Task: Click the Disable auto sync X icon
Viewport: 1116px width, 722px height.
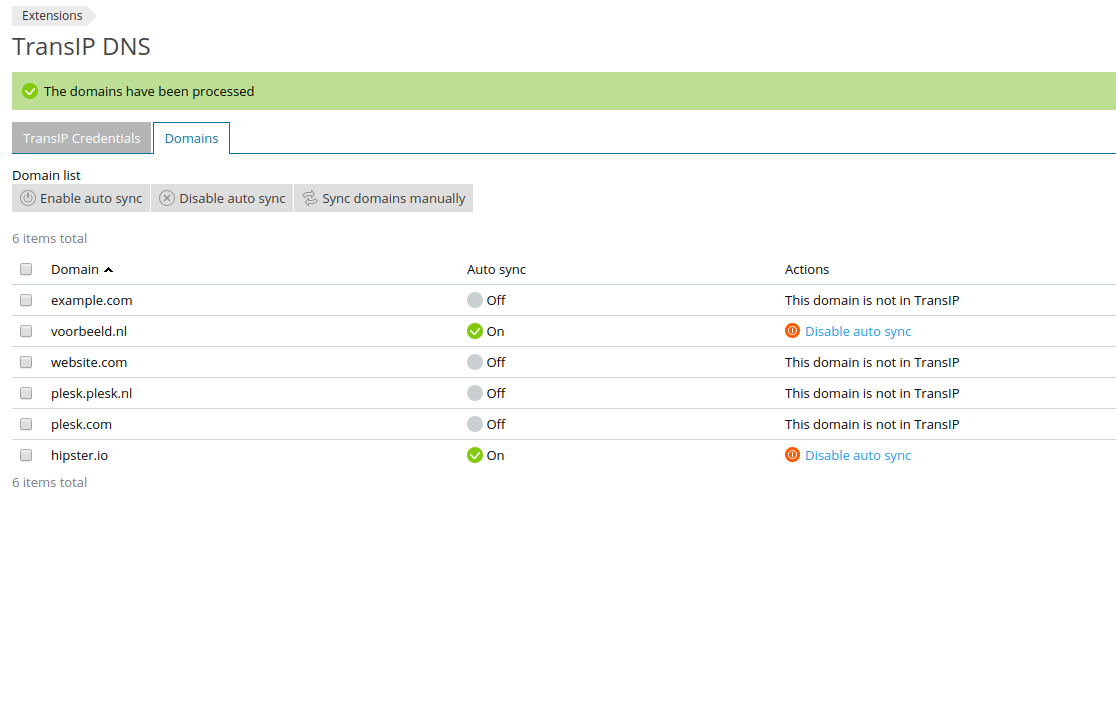Action: click(167, 198)
